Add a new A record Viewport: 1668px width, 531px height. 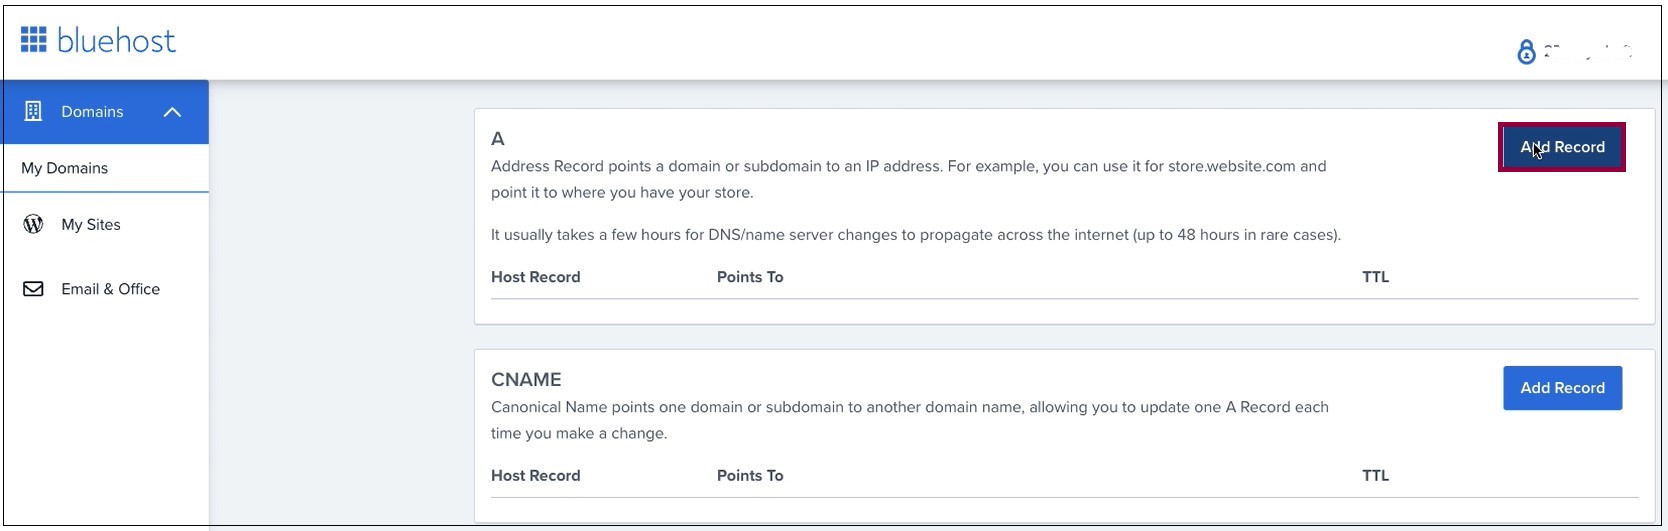[1562, 147]
